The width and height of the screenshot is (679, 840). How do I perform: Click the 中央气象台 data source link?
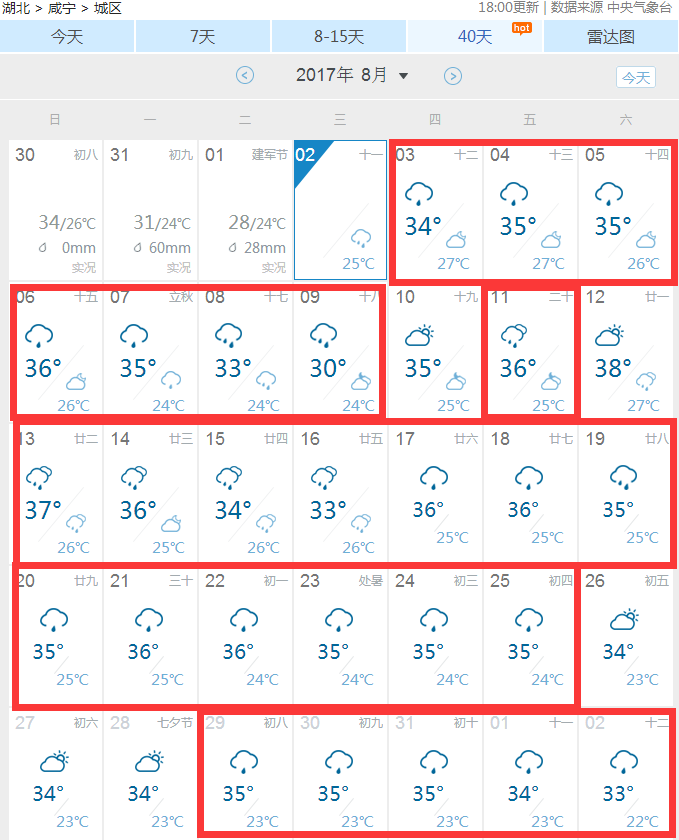click(639, 8)
